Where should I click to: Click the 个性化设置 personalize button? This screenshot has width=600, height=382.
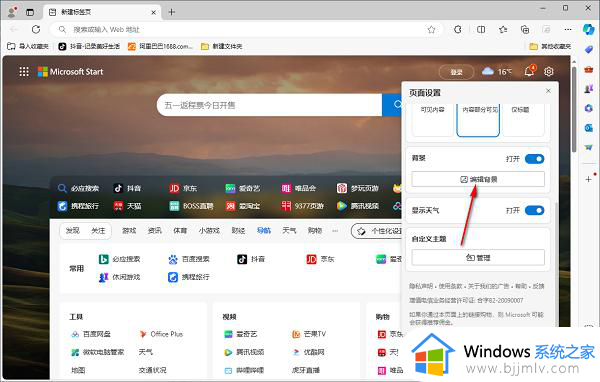377,231
